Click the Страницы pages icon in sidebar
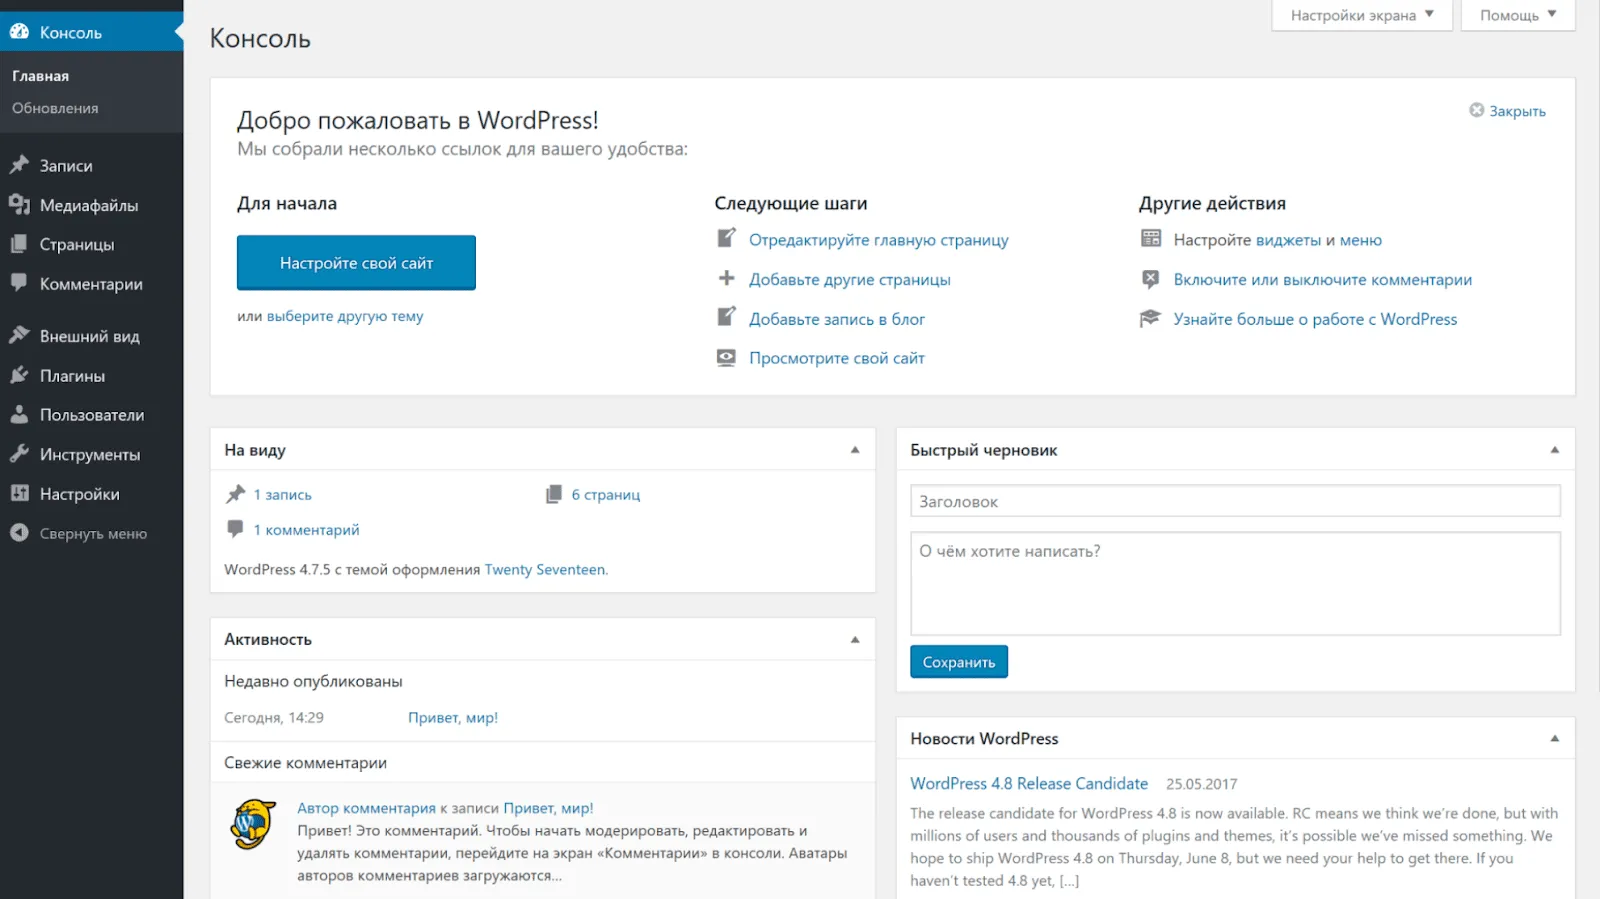 [x=19, y=244]
